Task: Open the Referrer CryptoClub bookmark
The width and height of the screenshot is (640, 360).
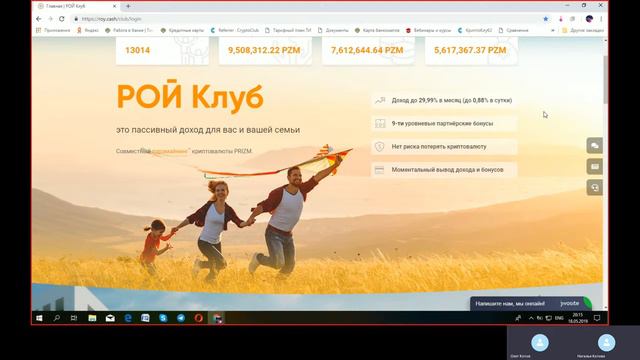Action: coord(235,30)
